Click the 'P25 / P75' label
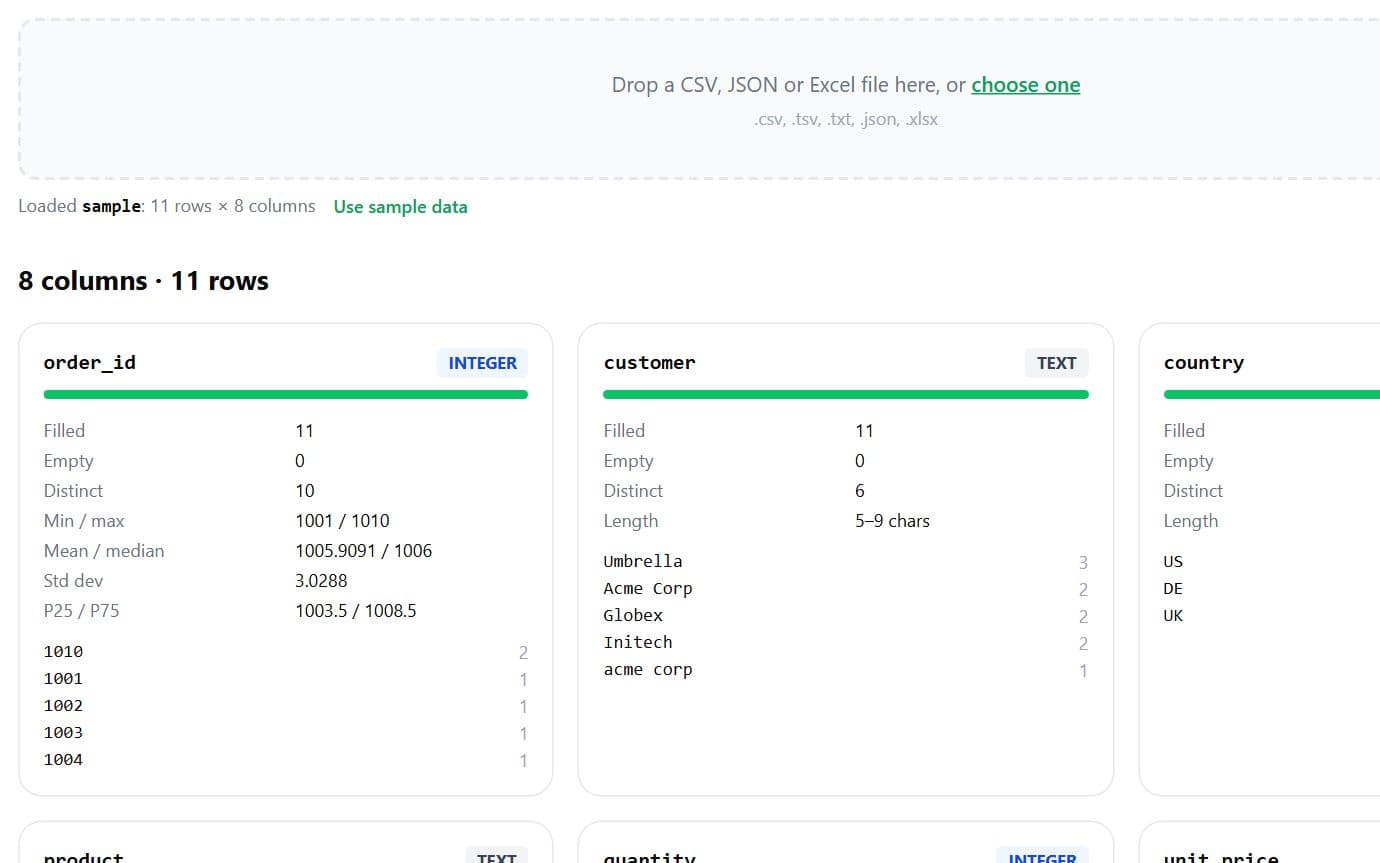Viewport: 1380px width, 863px height. tap(81, 611)
